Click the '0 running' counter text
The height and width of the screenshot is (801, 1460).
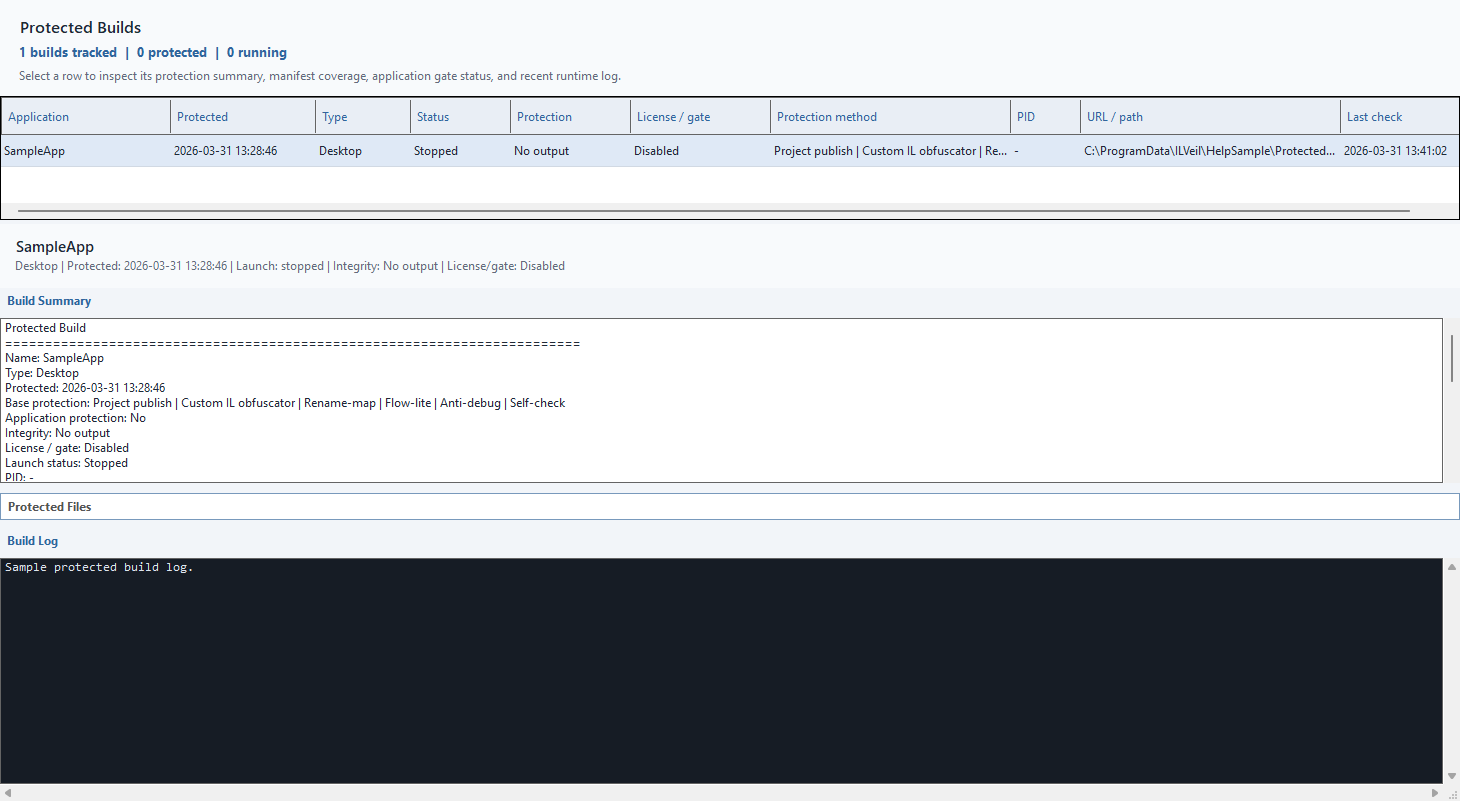(256, 53)
